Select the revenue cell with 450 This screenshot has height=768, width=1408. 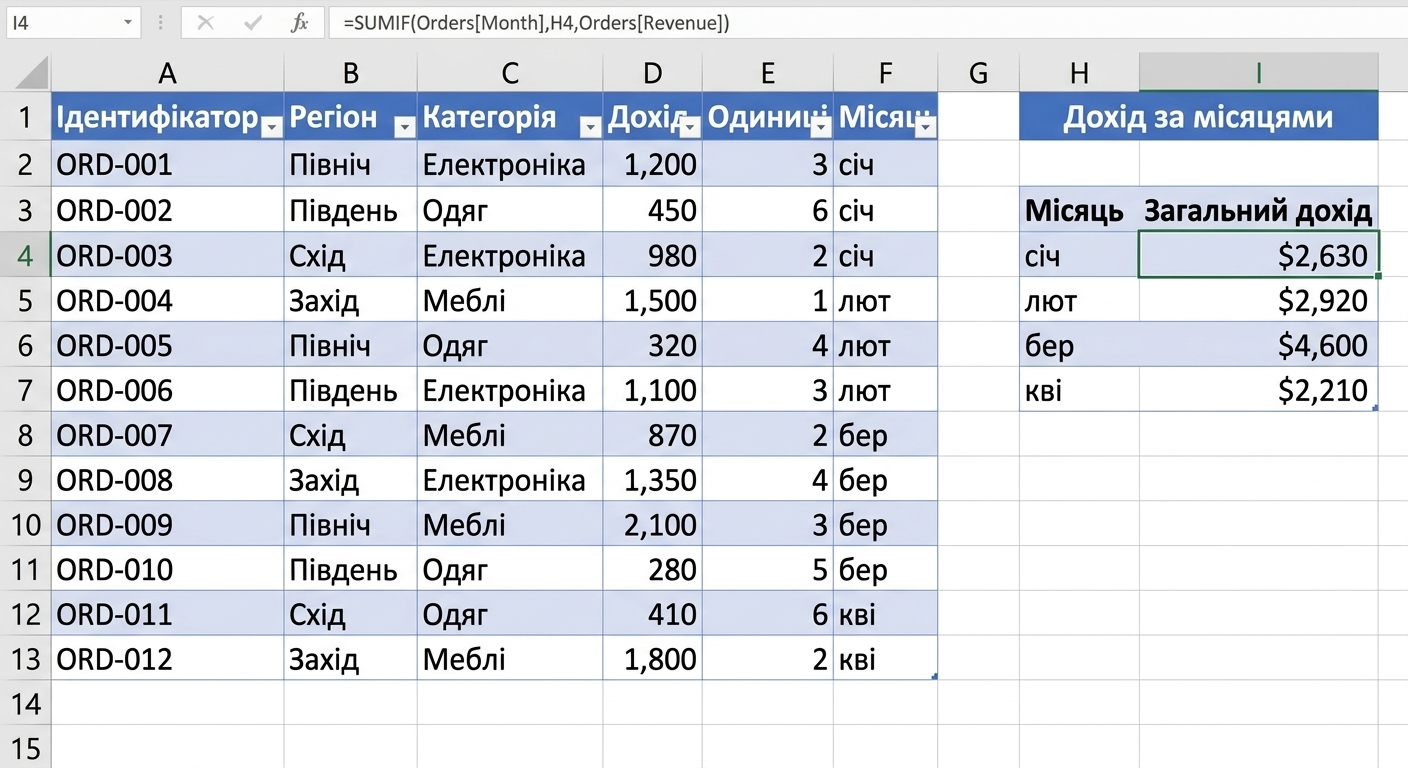tap(653, 210)
